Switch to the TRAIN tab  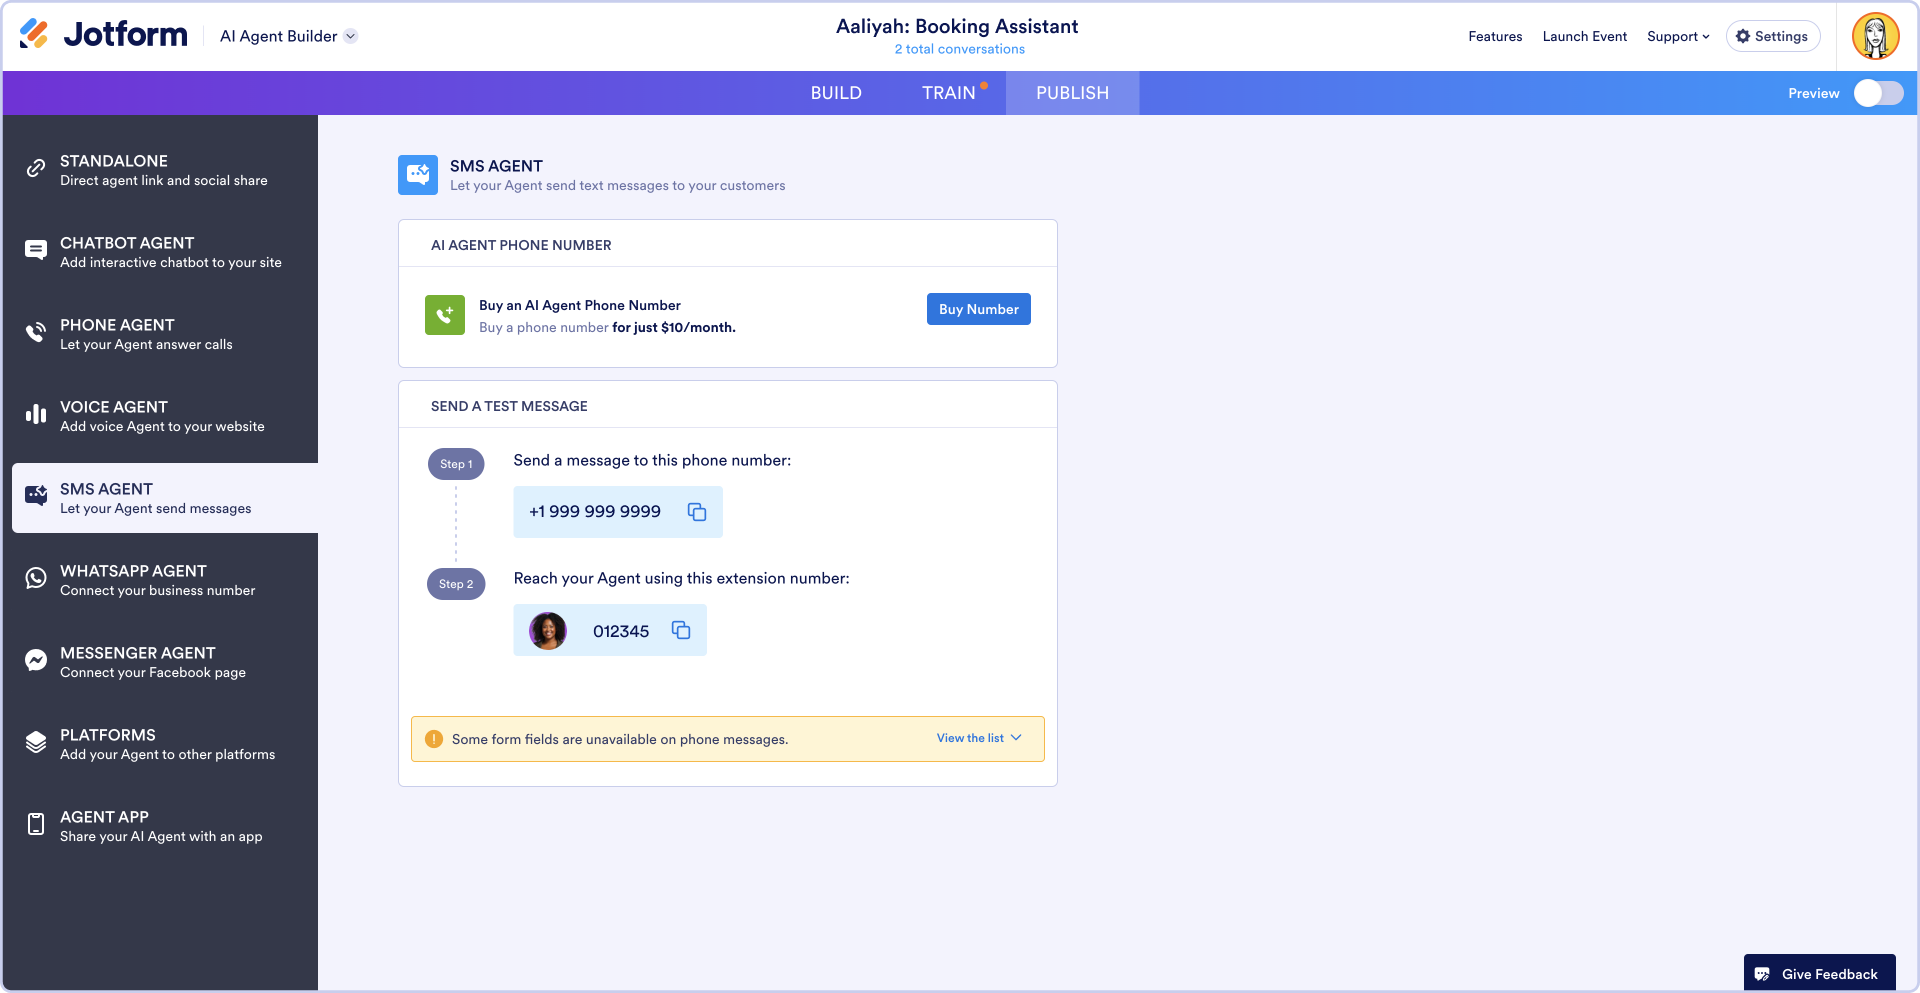tap(948, 93)
